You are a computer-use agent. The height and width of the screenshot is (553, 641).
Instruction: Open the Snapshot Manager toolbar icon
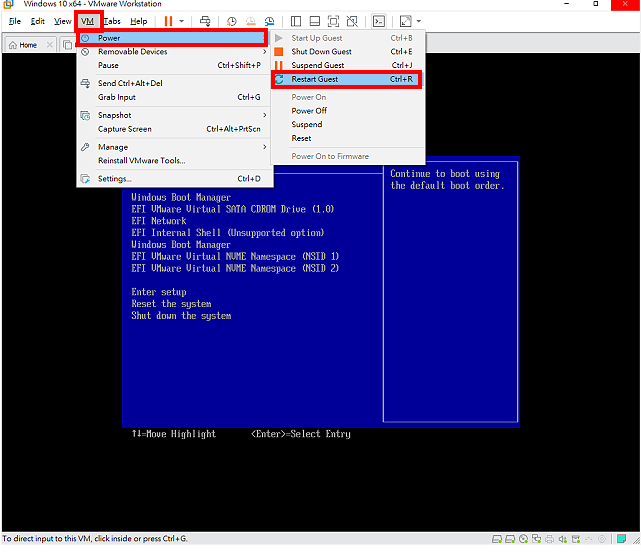click(269, 21)
